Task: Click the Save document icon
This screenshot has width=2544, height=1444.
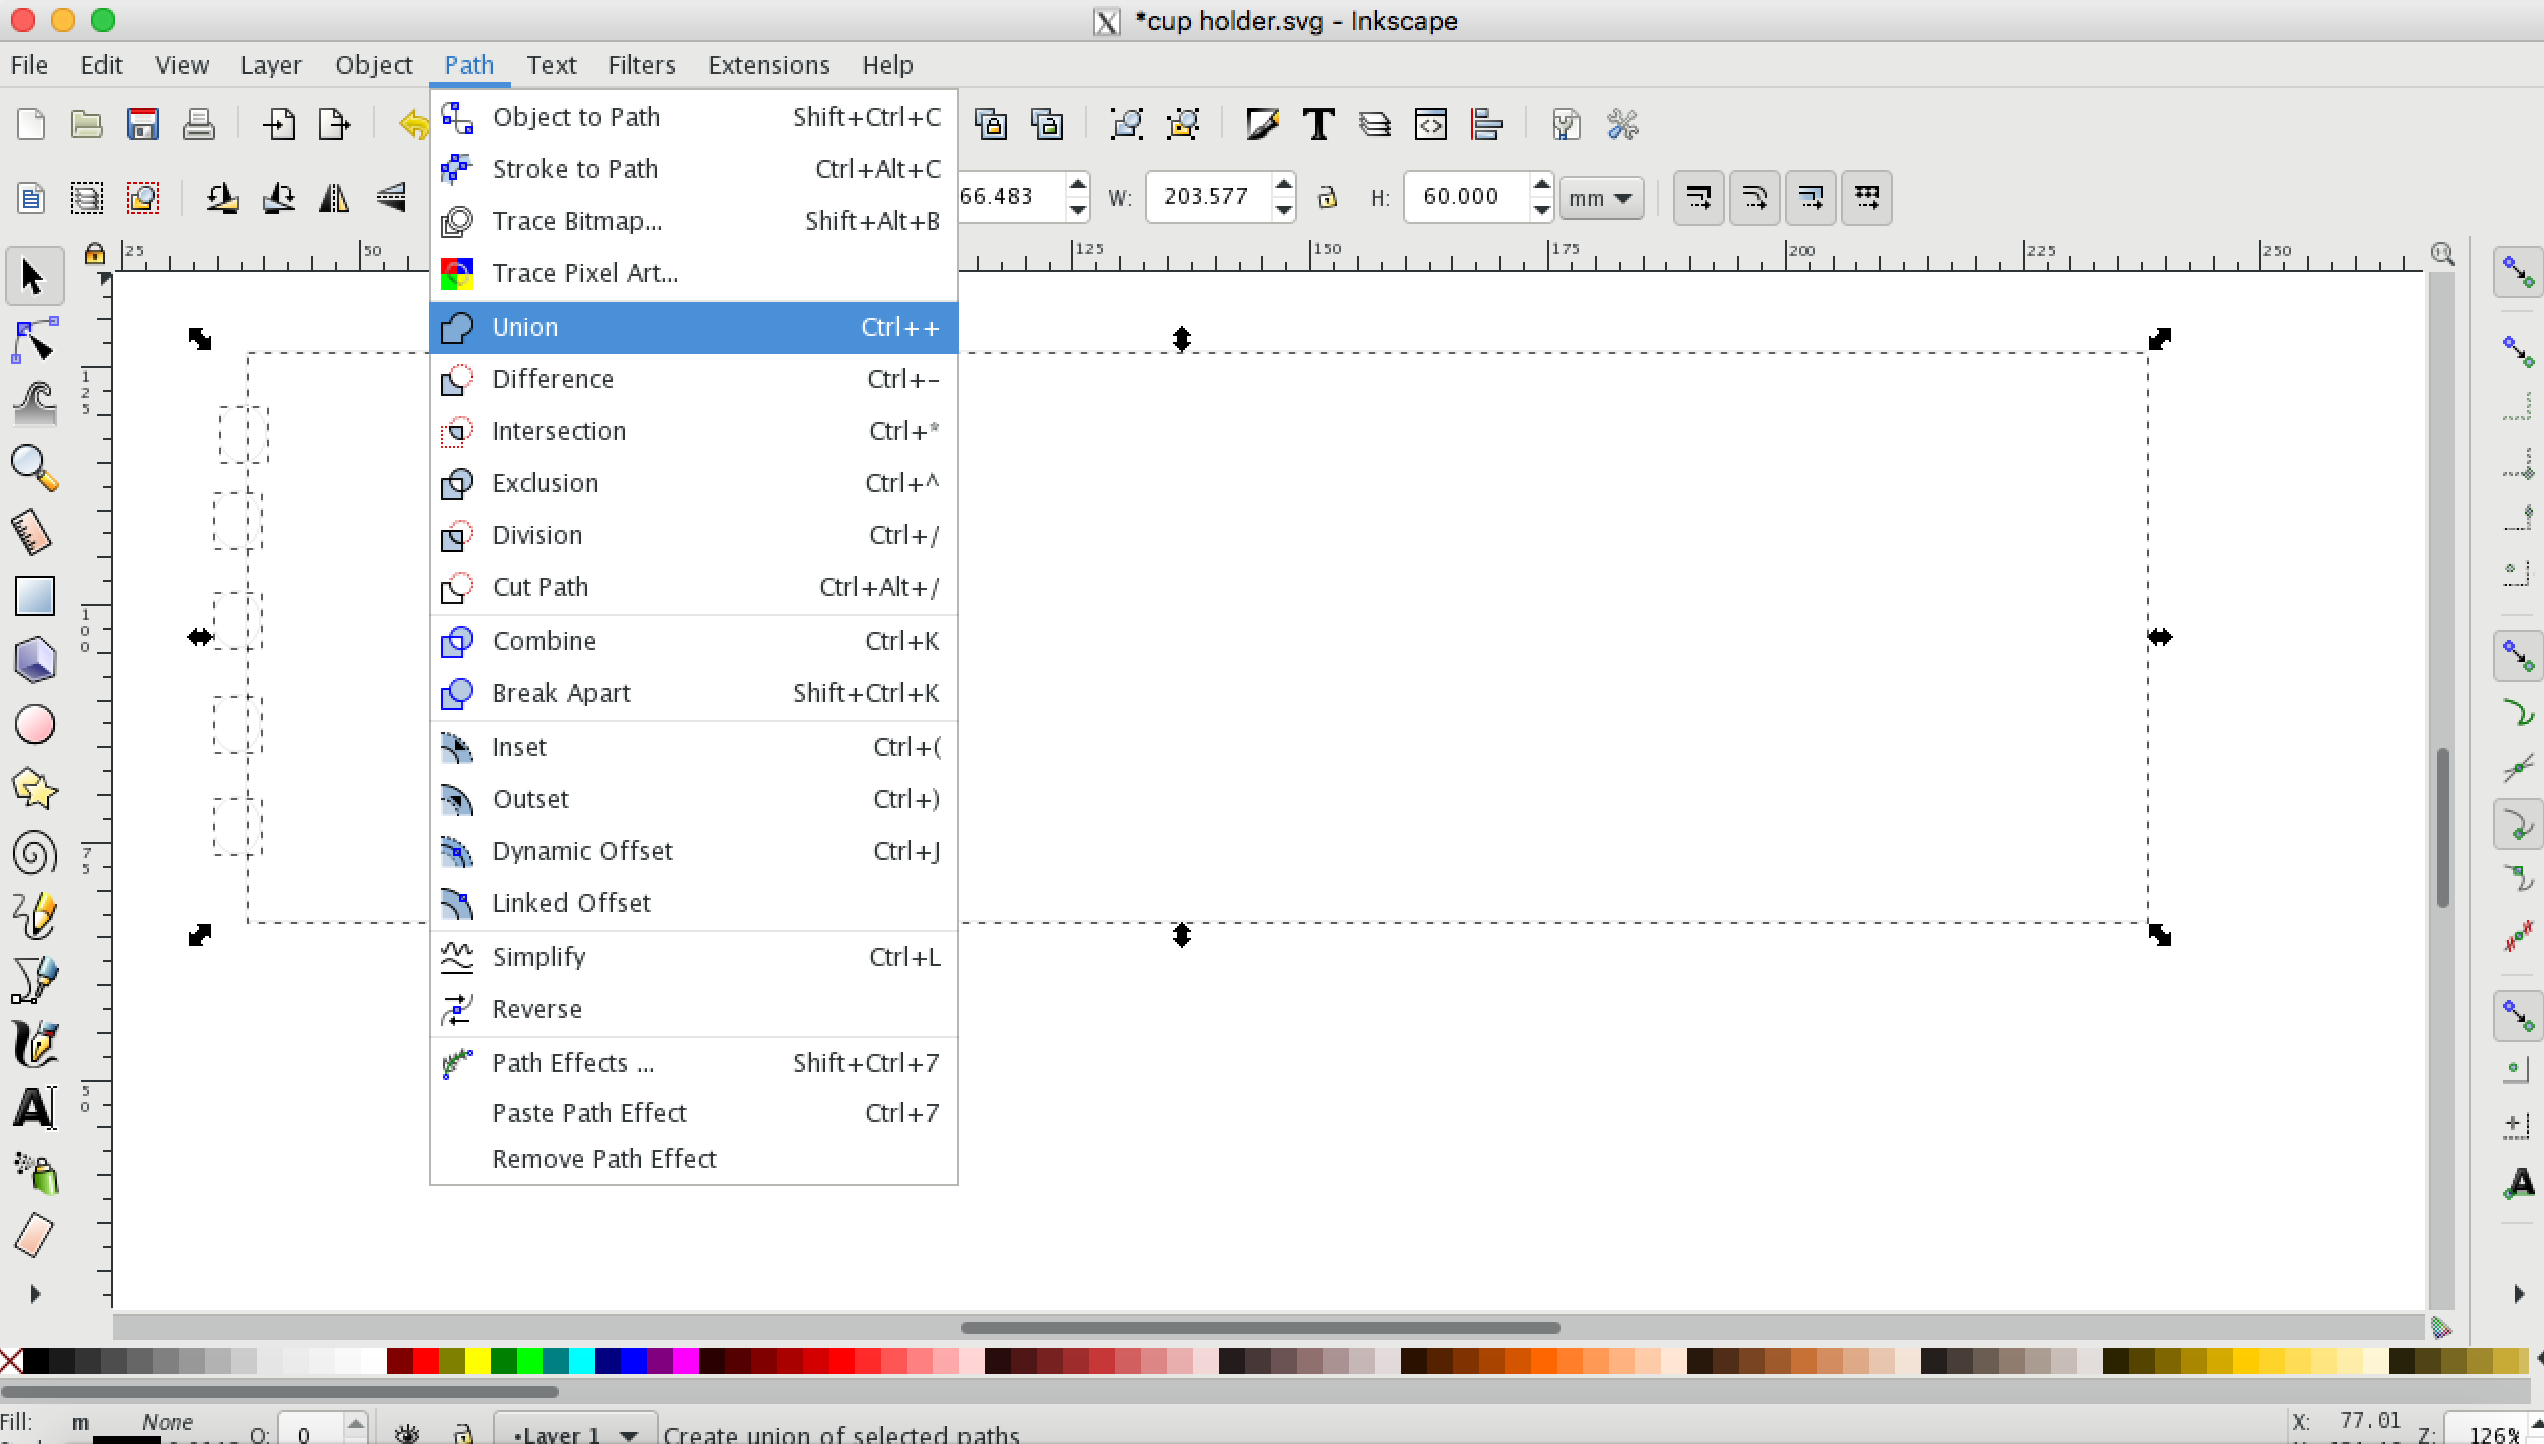Action: (143, 125)
